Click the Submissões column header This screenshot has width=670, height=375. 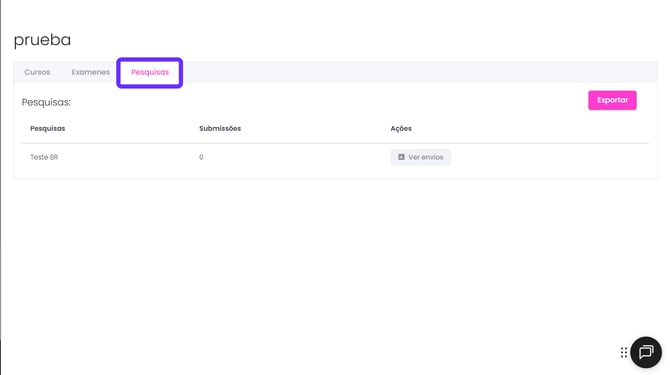click(x=220, y=129)
